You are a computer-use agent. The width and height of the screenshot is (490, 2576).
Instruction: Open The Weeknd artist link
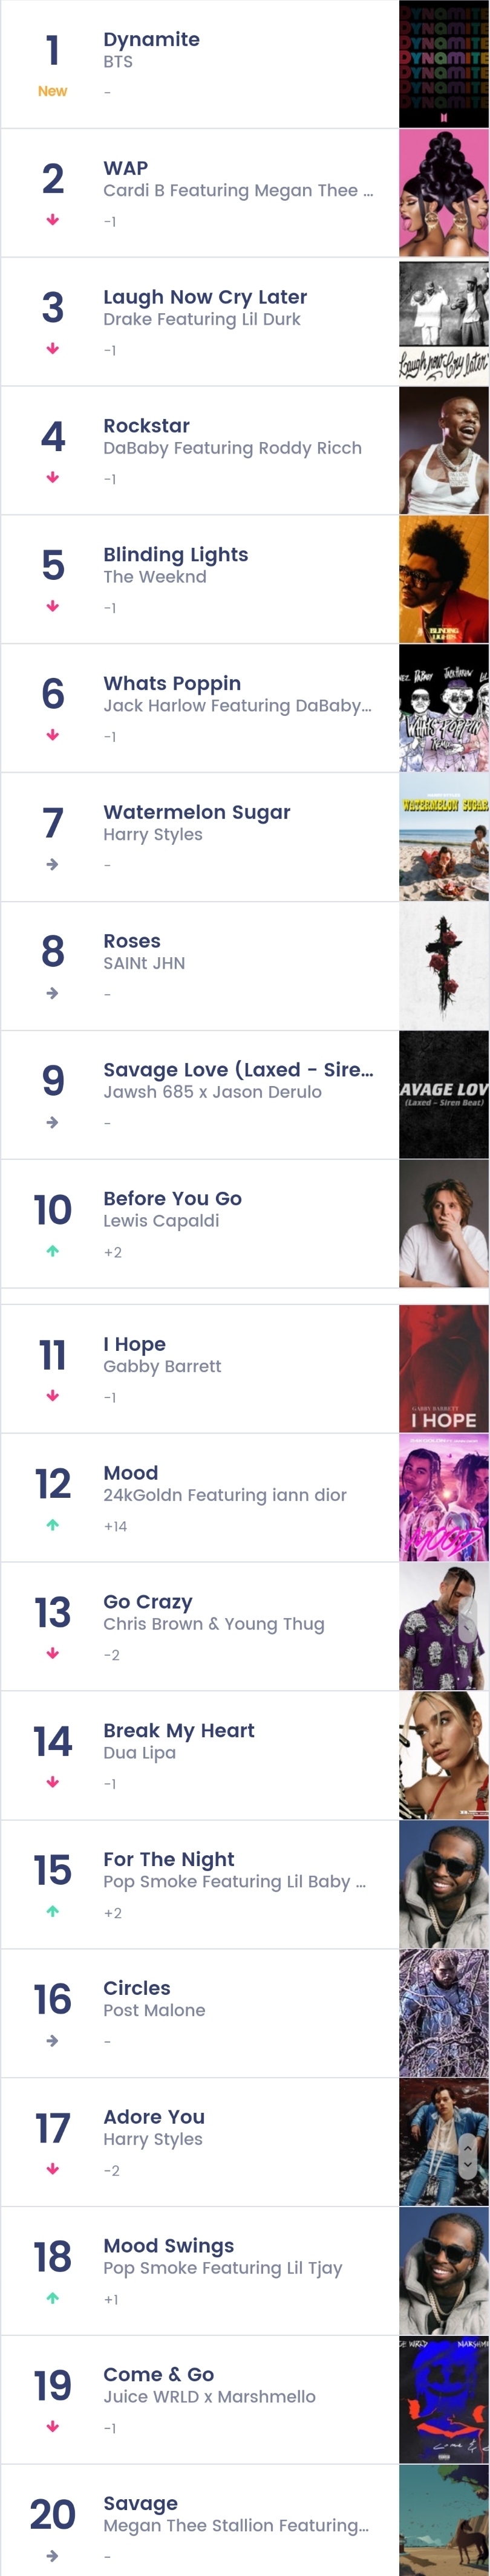click(x=155, y=577)
